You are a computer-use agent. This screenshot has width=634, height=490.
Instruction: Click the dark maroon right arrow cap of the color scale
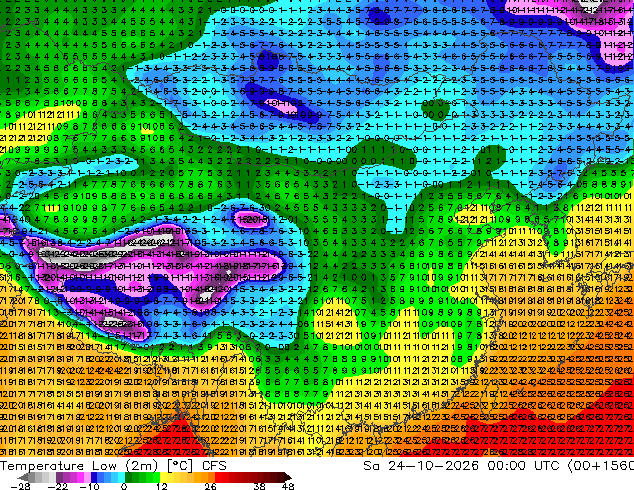point(288,477)
